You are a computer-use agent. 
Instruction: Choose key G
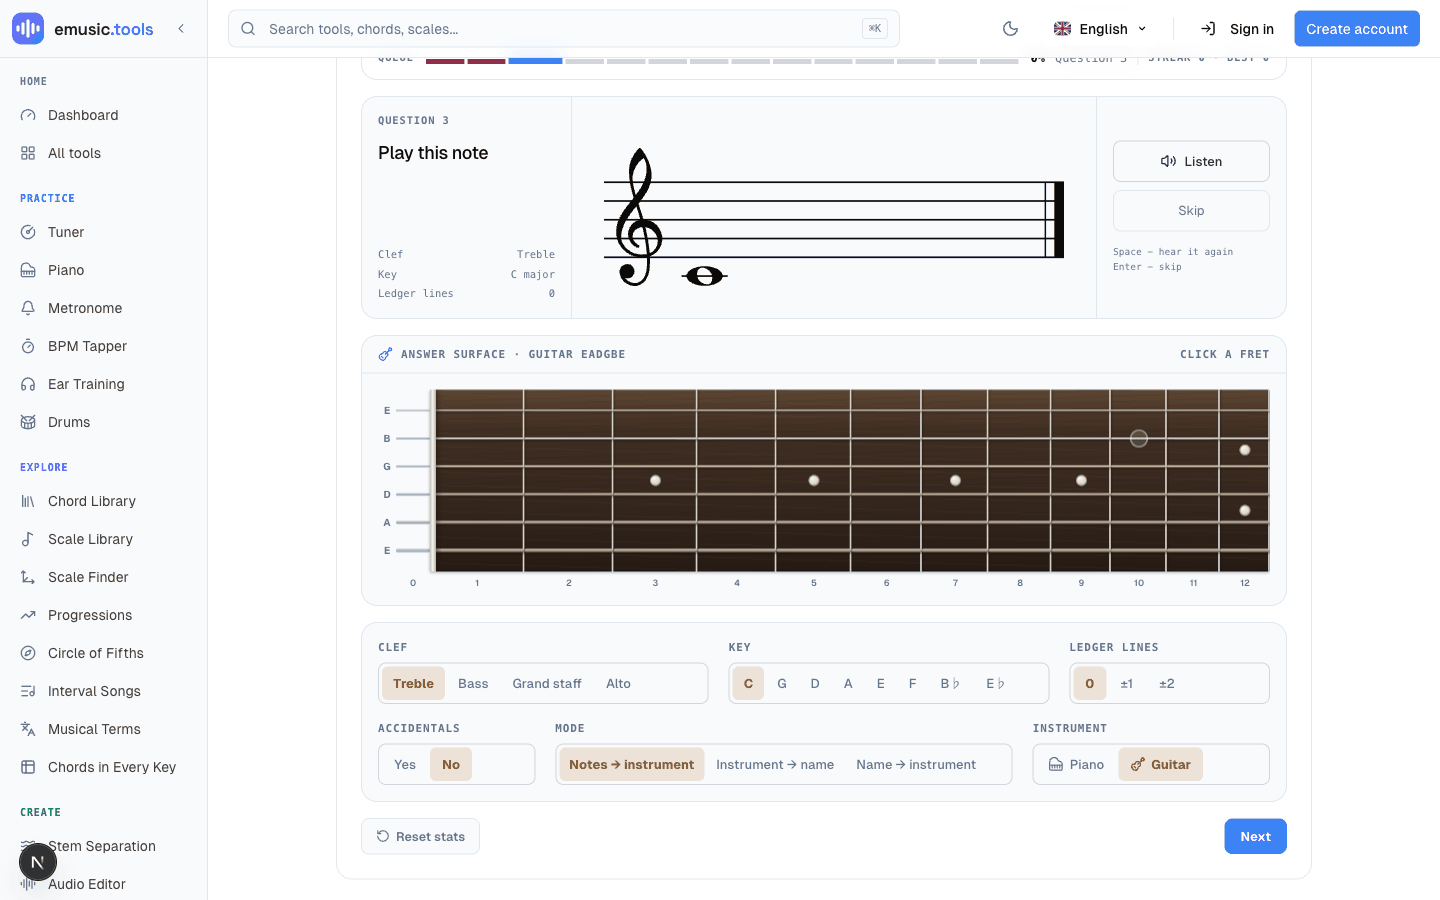(782, 684)
